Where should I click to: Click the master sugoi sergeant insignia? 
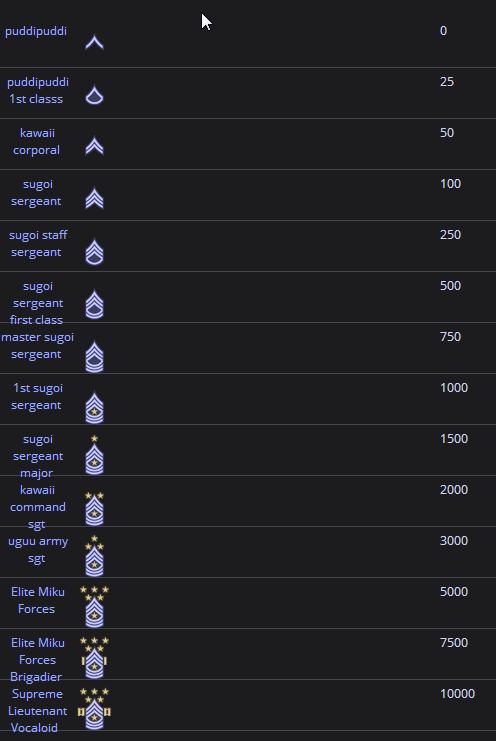pyautogui.click(x=94, y=356)
